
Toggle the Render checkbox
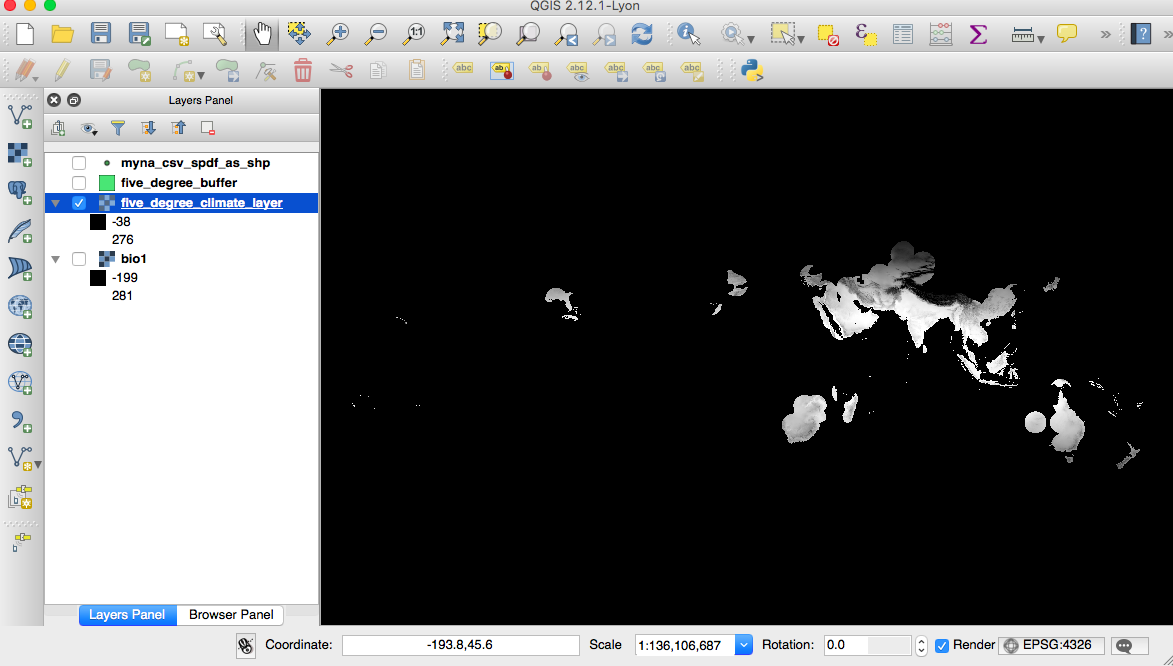click(942, 645)
